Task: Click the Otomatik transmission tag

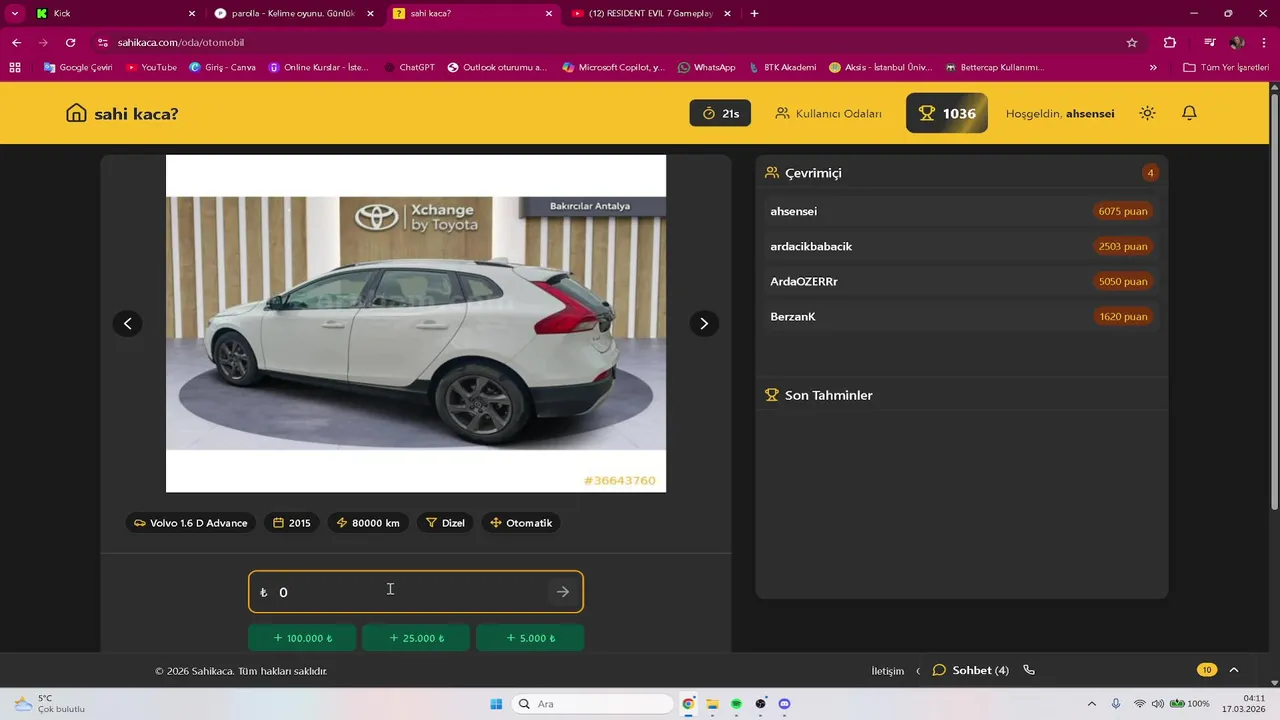Action: pyautogui.click(x=521, y=523)
